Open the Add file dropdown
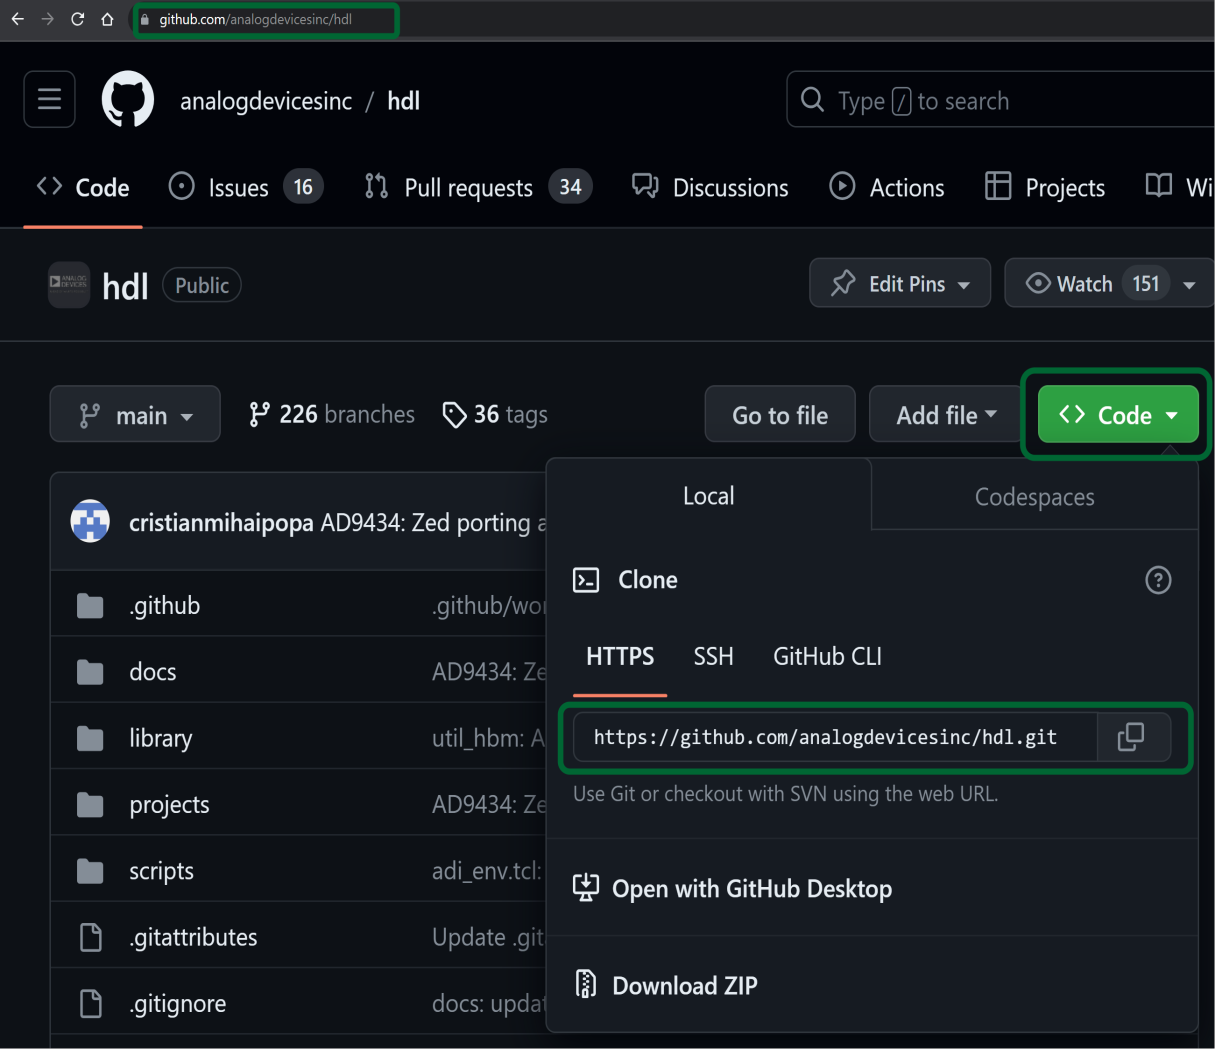 pyautogui.click(x=945, y=415)
